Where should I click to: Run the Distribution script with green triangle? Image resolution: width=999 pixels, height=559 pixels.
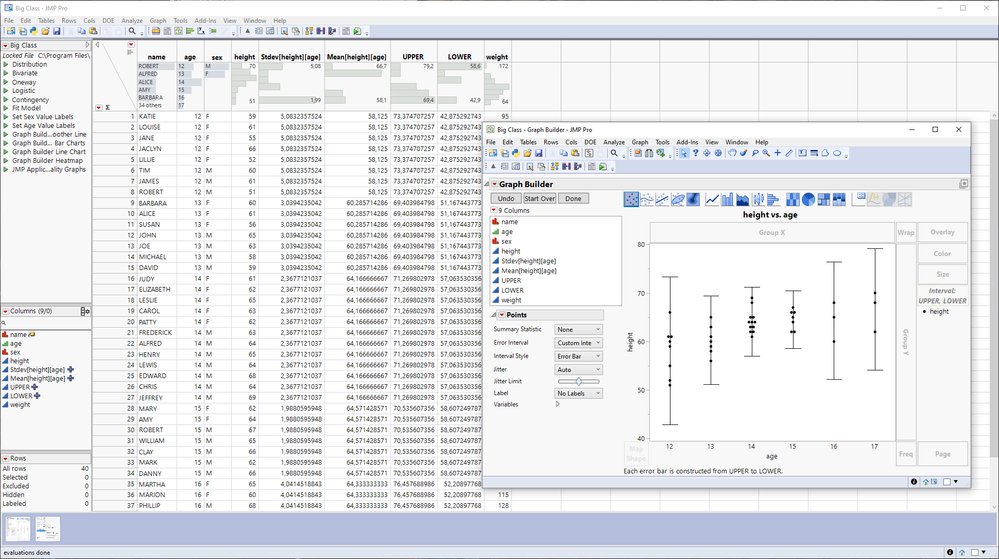(x=6, y=64)
